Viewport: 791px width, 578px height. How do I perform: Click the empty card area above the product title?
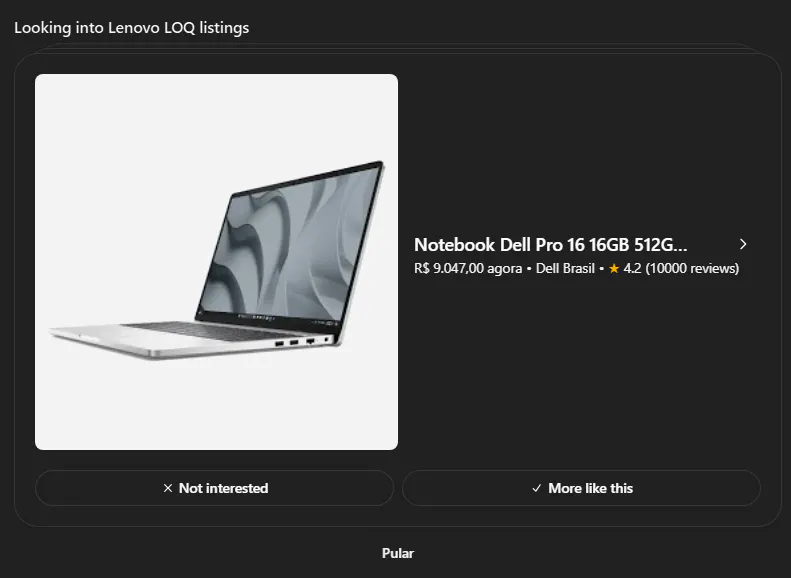point(580,151)
